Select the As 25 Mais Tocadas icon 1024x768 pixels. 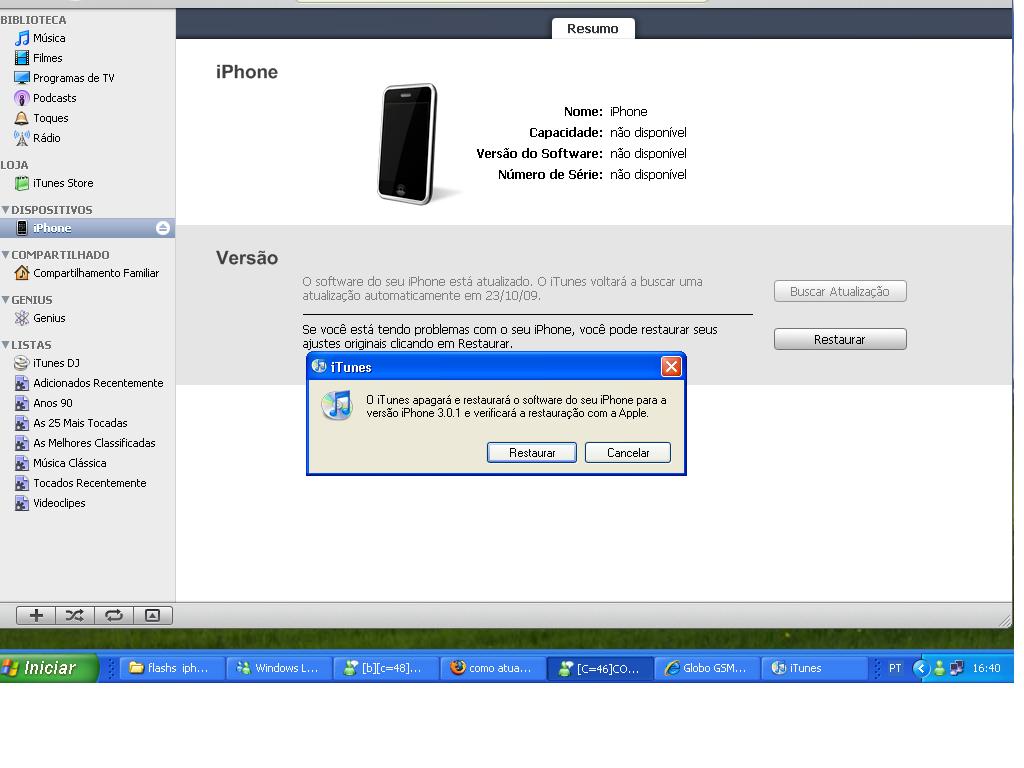(22, 423)
